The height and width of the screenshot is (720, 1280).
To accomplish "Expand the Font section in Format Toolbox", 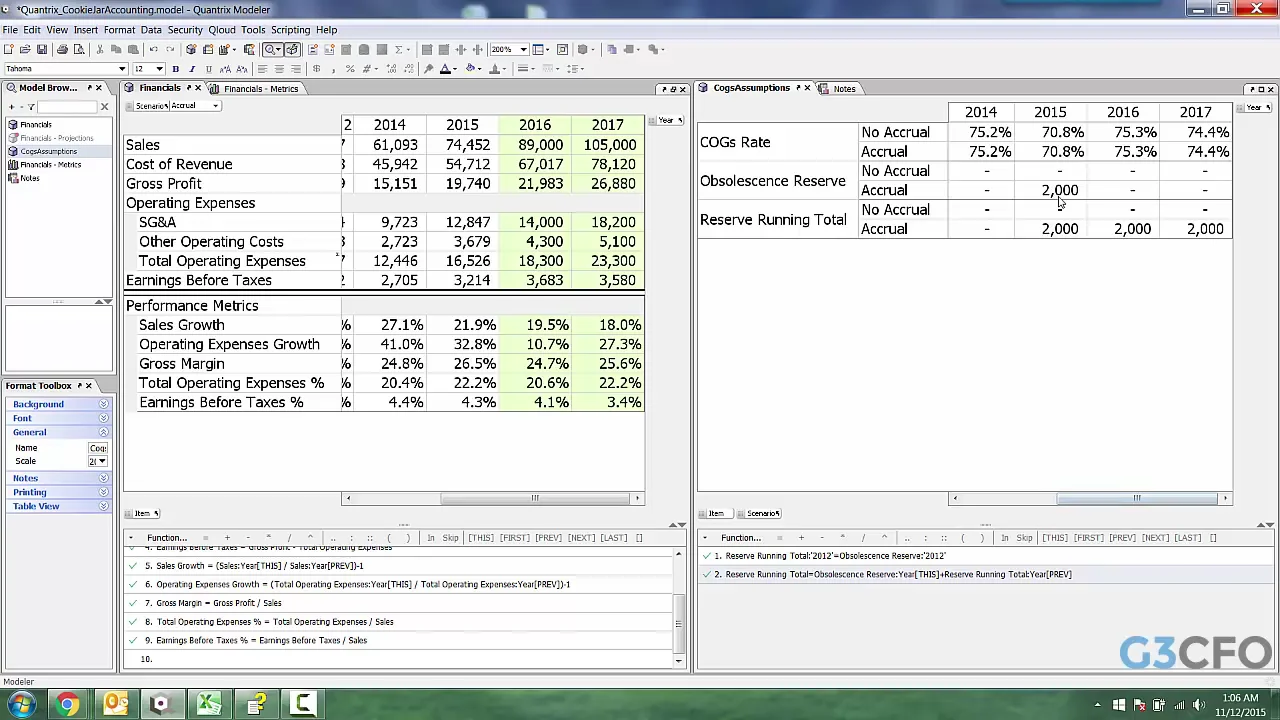I will pyautogui.click(x=103, y=418).
